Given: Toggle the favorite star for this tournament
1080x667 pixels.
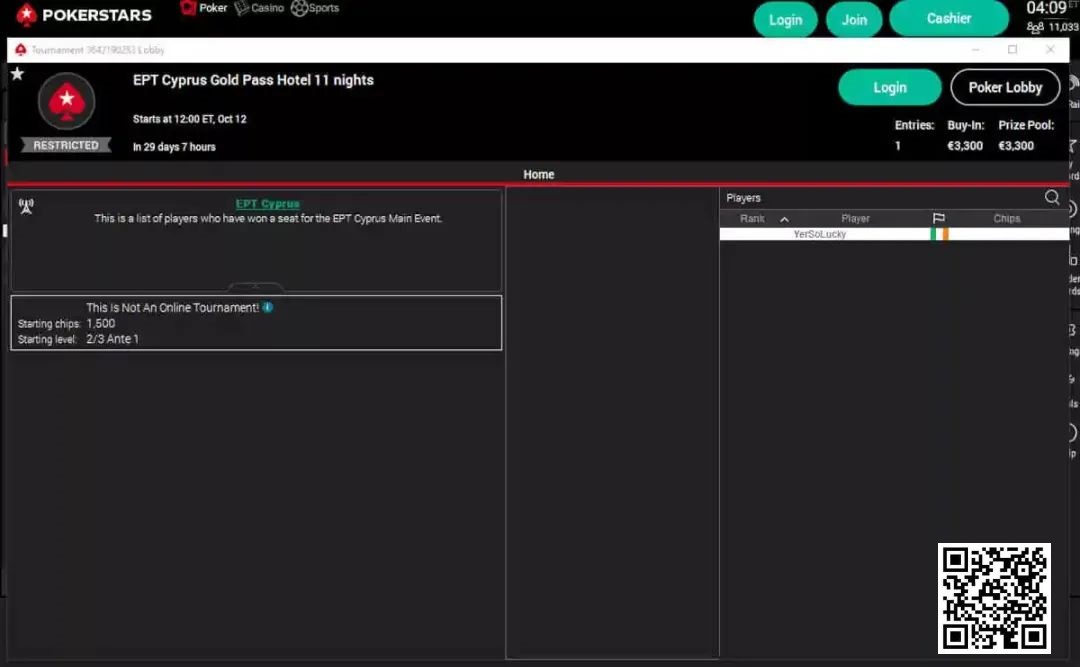Looking at the screenshot, I should pos(17,73).
